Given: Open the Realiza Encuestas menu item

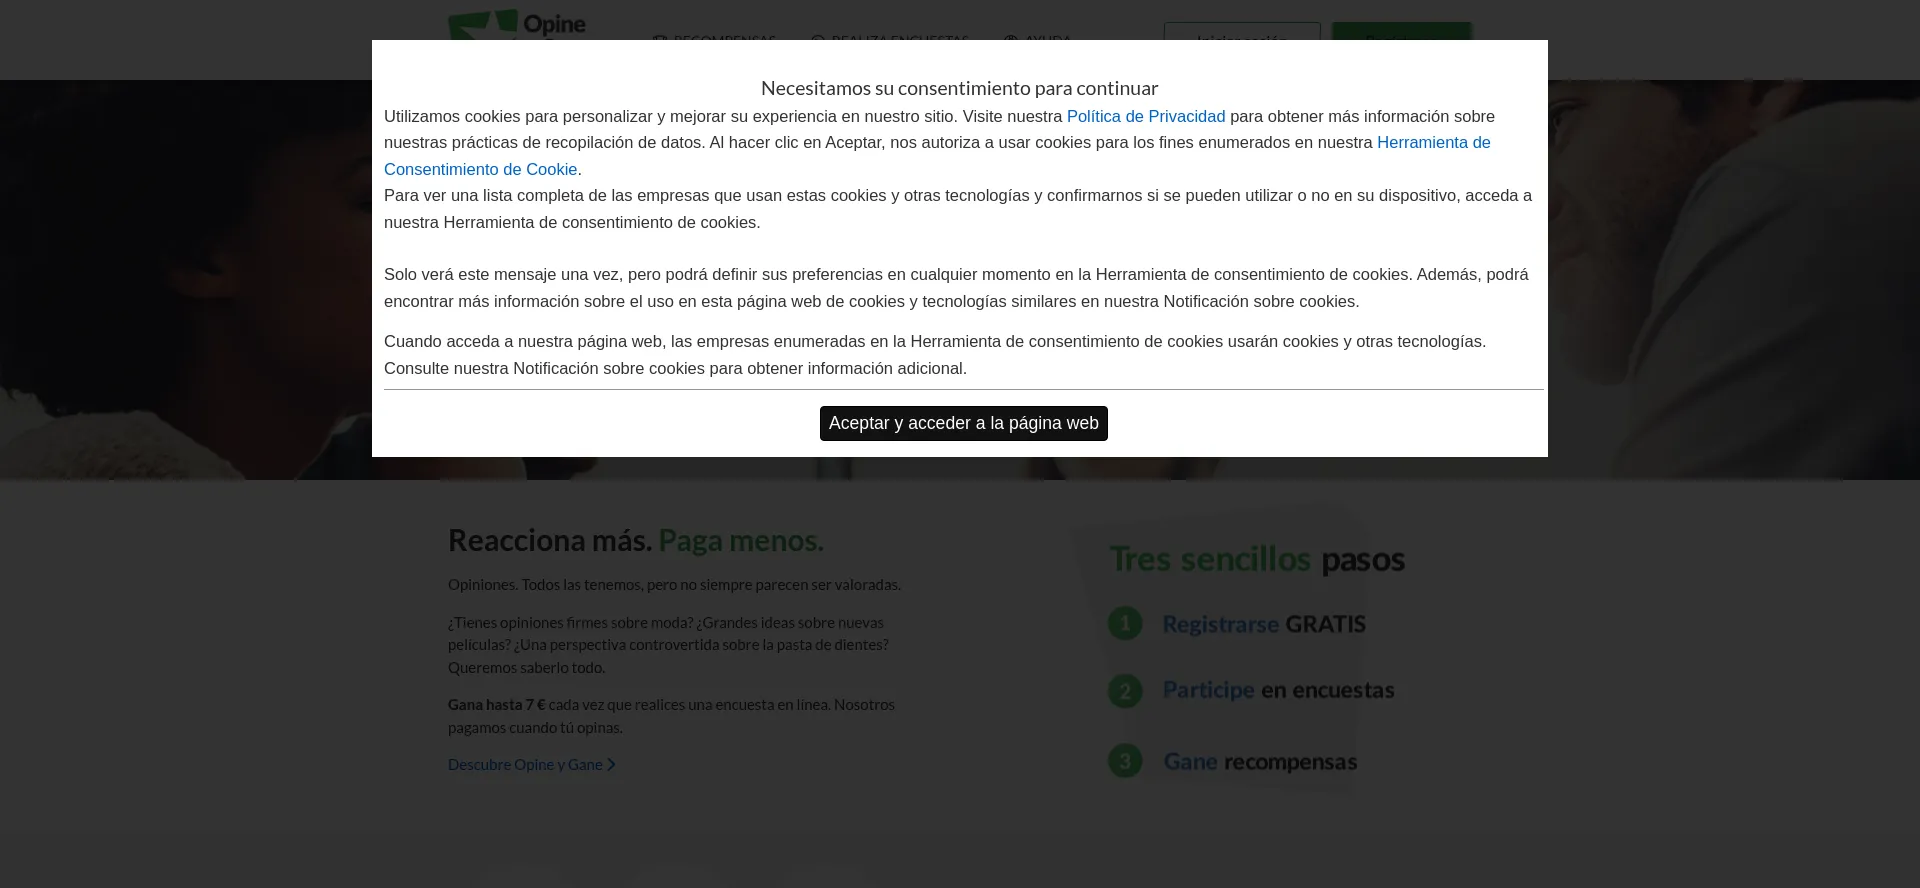Looking at the screenshot, I should pos(899,39).
